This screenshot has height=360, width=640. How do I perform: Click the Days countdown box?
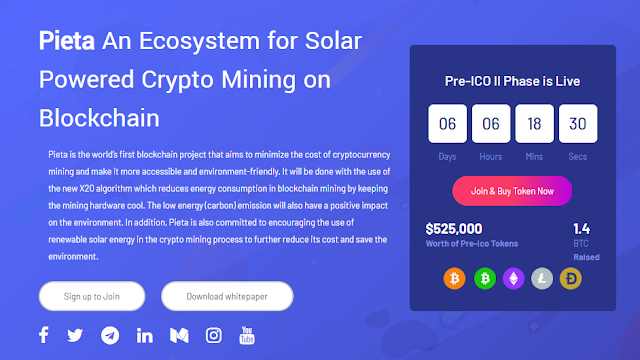(x=447, y=124)
